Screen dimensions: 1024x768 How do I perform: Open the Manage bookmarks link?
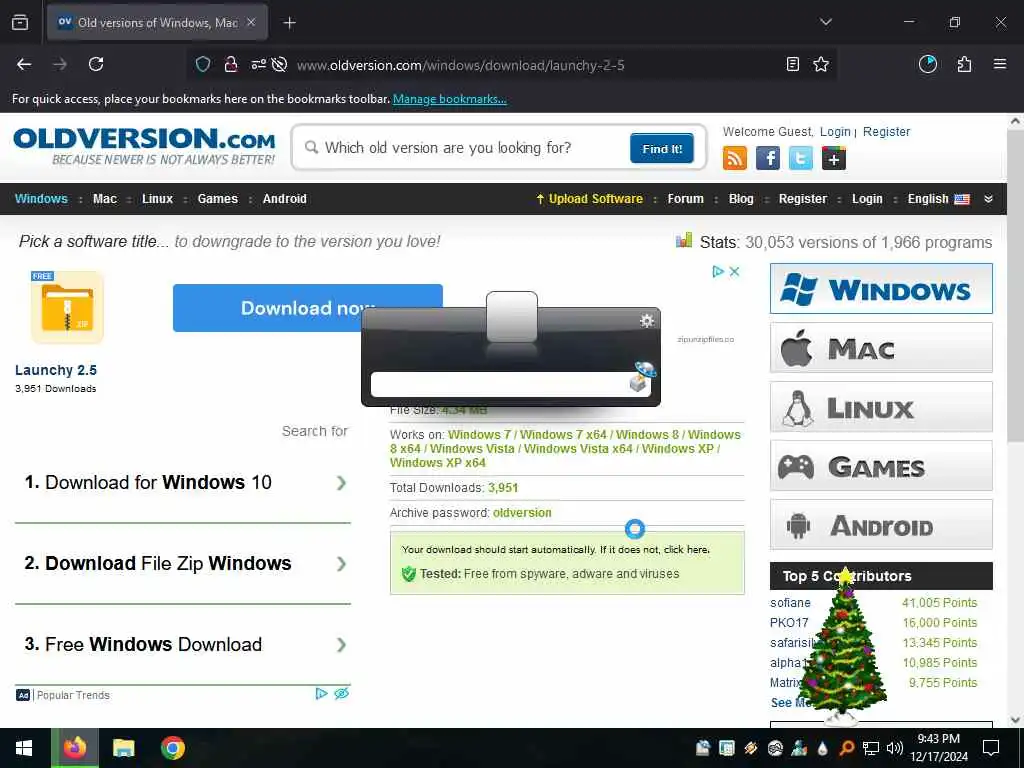click(449, 99)
